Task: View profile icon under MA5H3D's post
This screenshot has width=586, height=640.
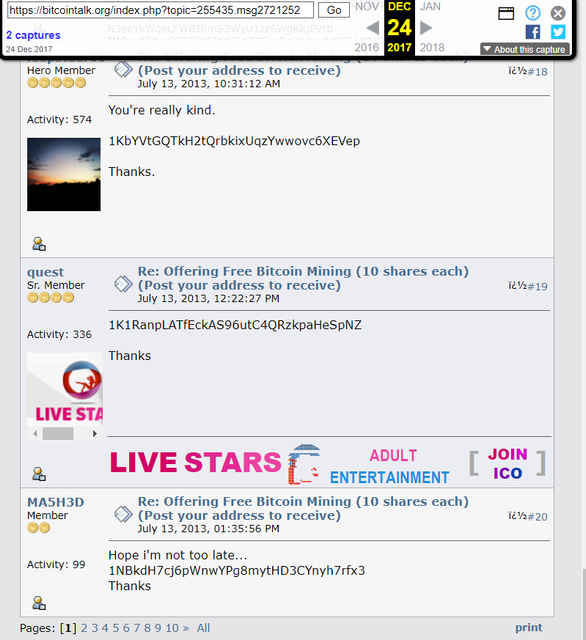Action: coord(39,603)
